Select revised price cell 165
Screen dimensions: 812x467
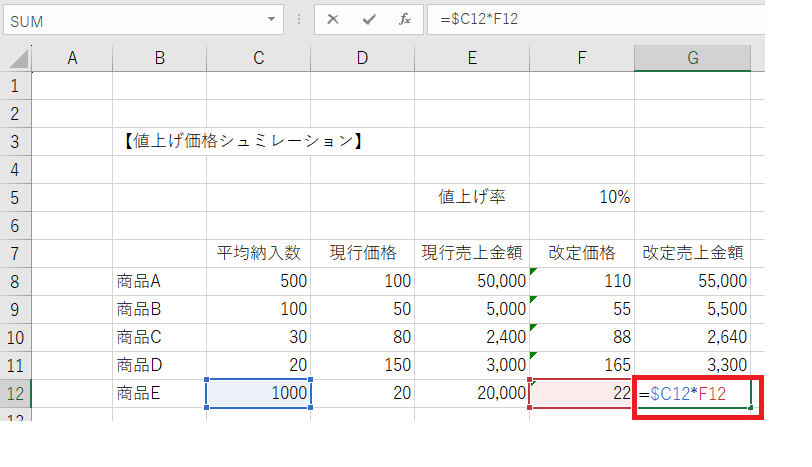[x=582, y=365]
